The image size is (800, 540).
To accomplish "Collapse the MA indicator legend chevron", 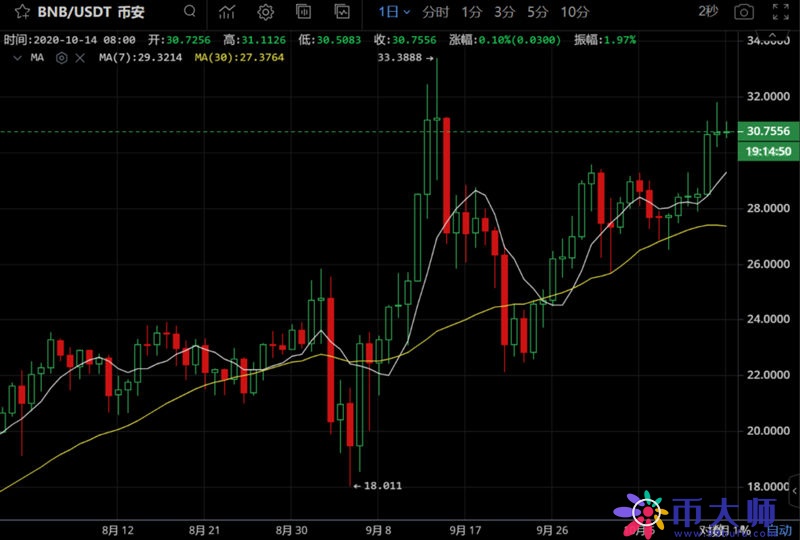I will (x=17, y=58).
